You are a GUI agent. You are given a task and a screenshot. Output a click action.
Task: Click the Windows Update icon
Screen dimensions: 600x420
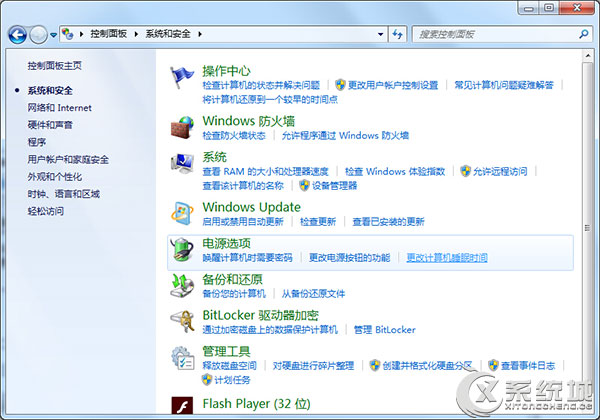point(182,213)
